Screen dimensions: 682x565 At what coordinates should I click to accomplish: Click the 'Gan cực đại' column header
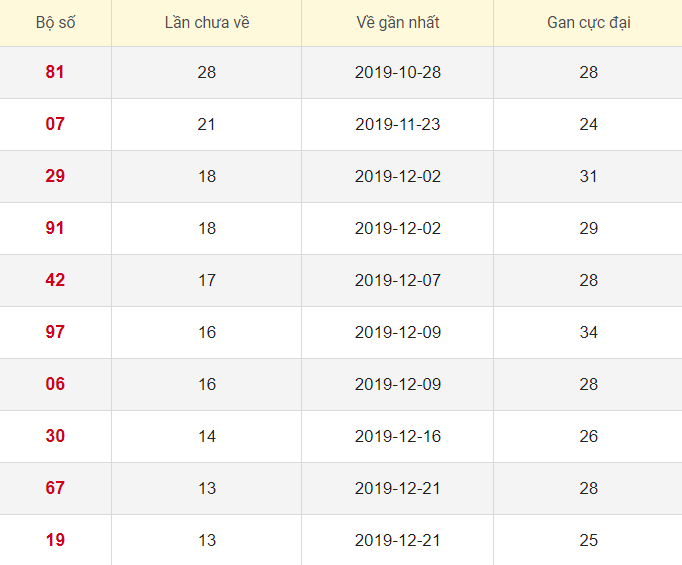point(588,22)
